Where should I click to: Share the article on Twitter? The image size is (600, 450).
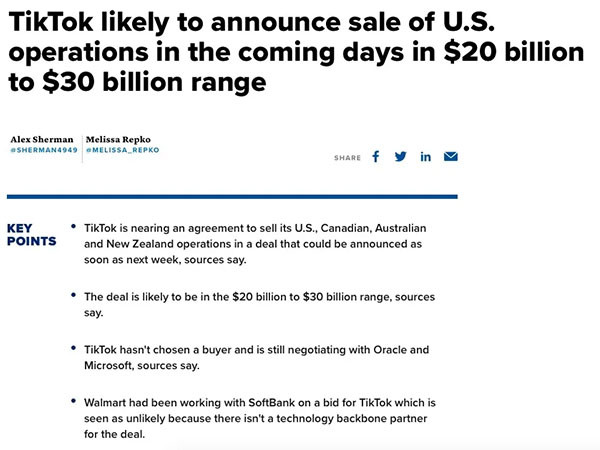click(400, 157)
